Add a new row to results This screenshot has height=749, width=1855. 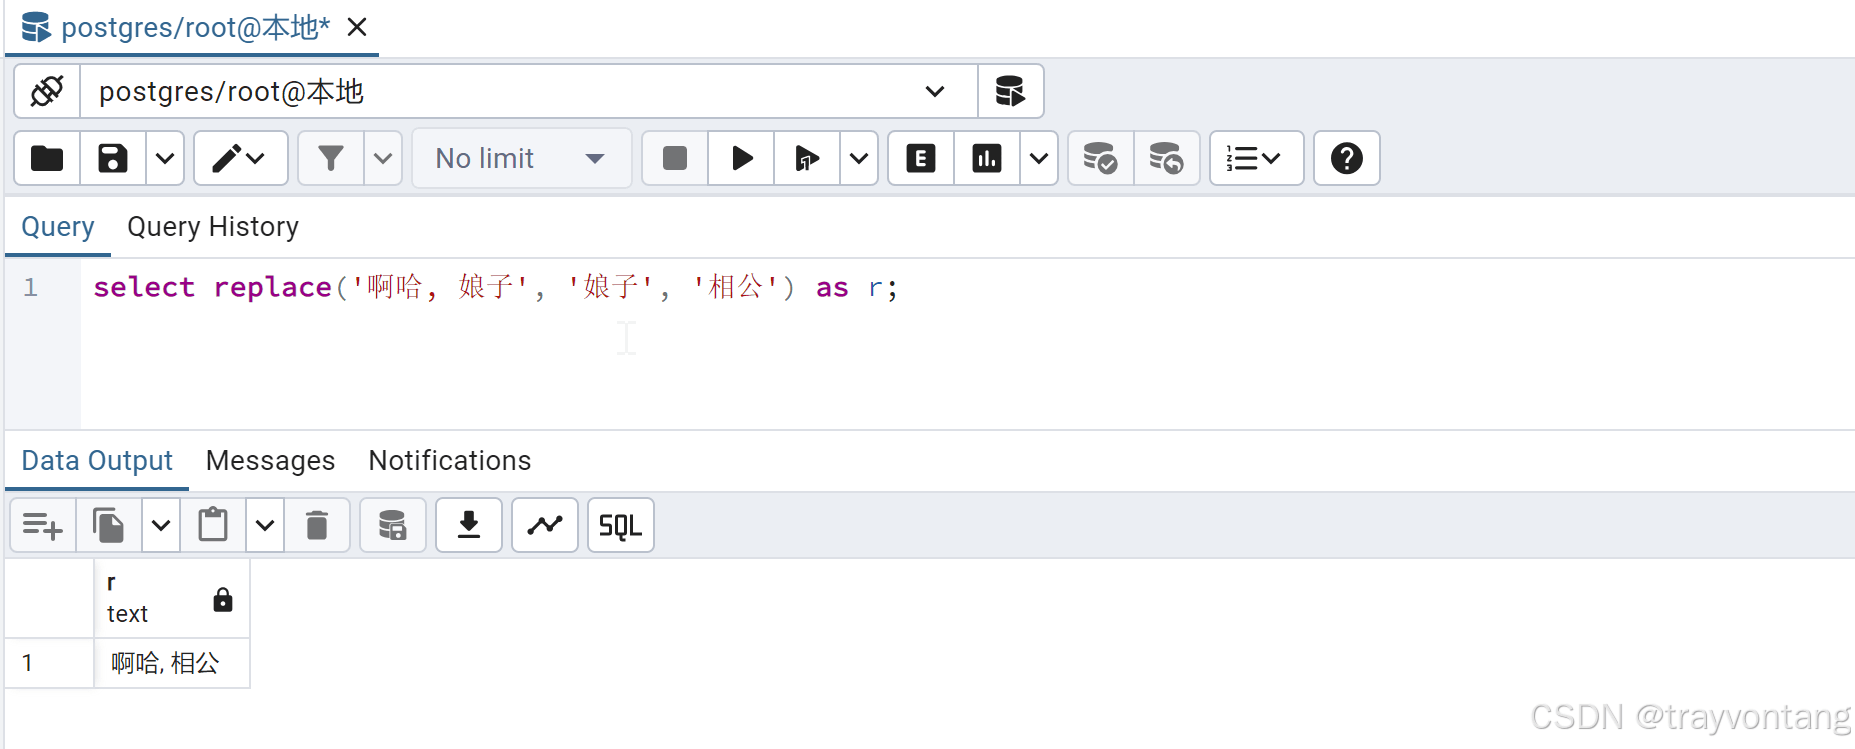coord(43,525)
